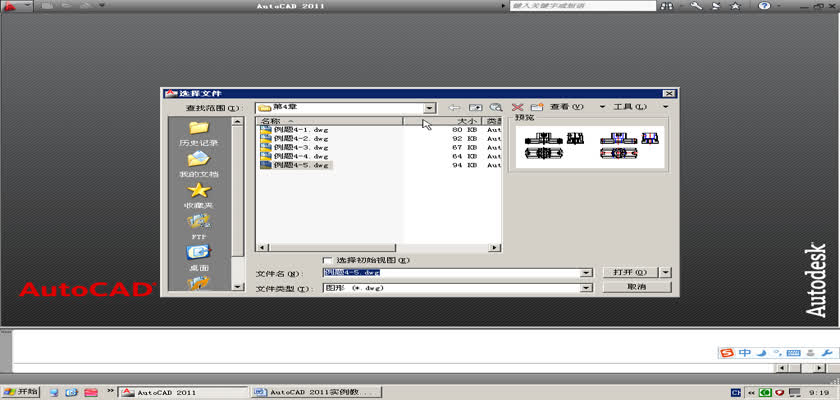Open the Desktop shortcut in sidebar
Image resolution: width=840 pixels, height=400 pixels.
[199, 257]
